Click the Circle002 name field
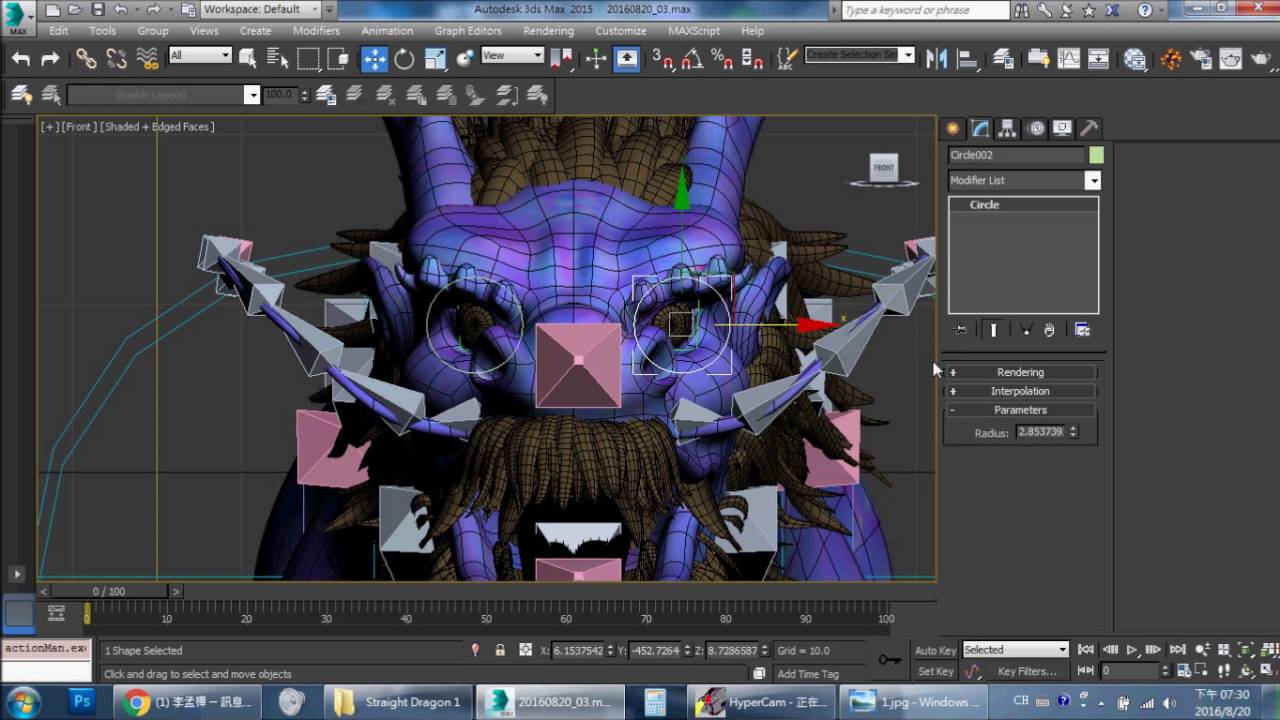This screenshot has width=1280, height=720. tap(1016, 155)
